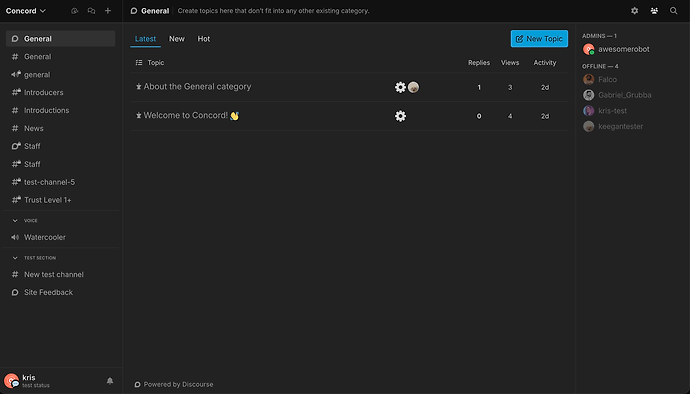Click the bulk select icon beside Topic header
690x394 pixels.
tap(139, 63)
